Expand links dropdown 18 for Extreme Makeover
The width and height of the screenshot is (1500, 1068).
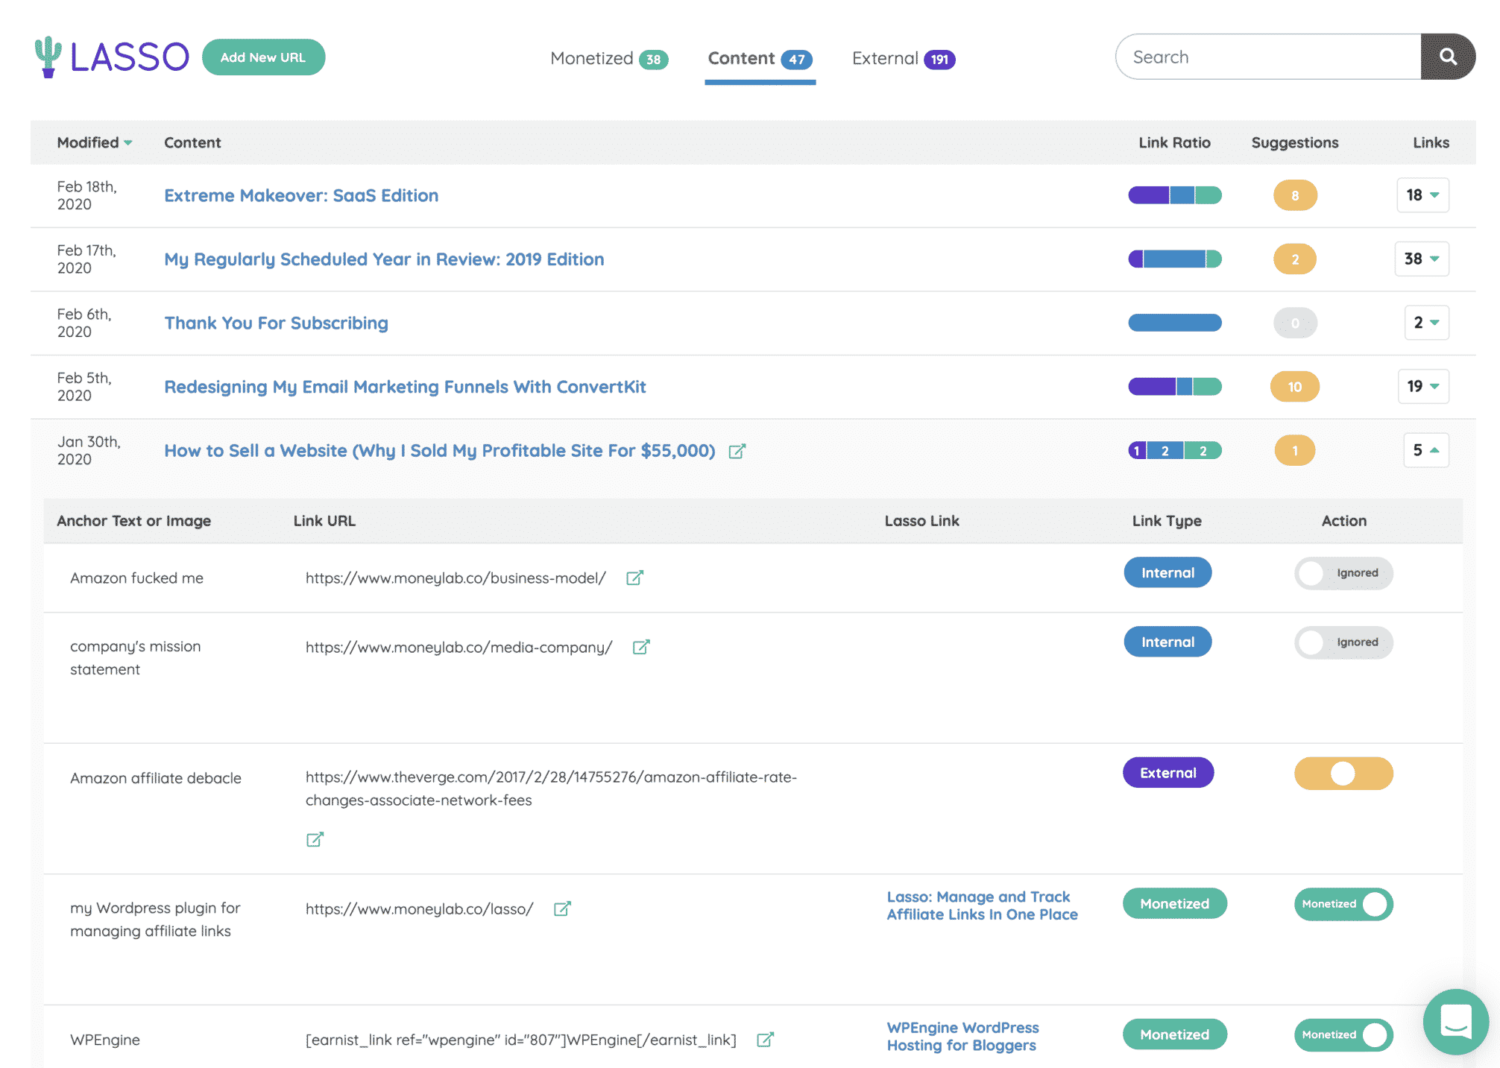[x=1422, y=195]
